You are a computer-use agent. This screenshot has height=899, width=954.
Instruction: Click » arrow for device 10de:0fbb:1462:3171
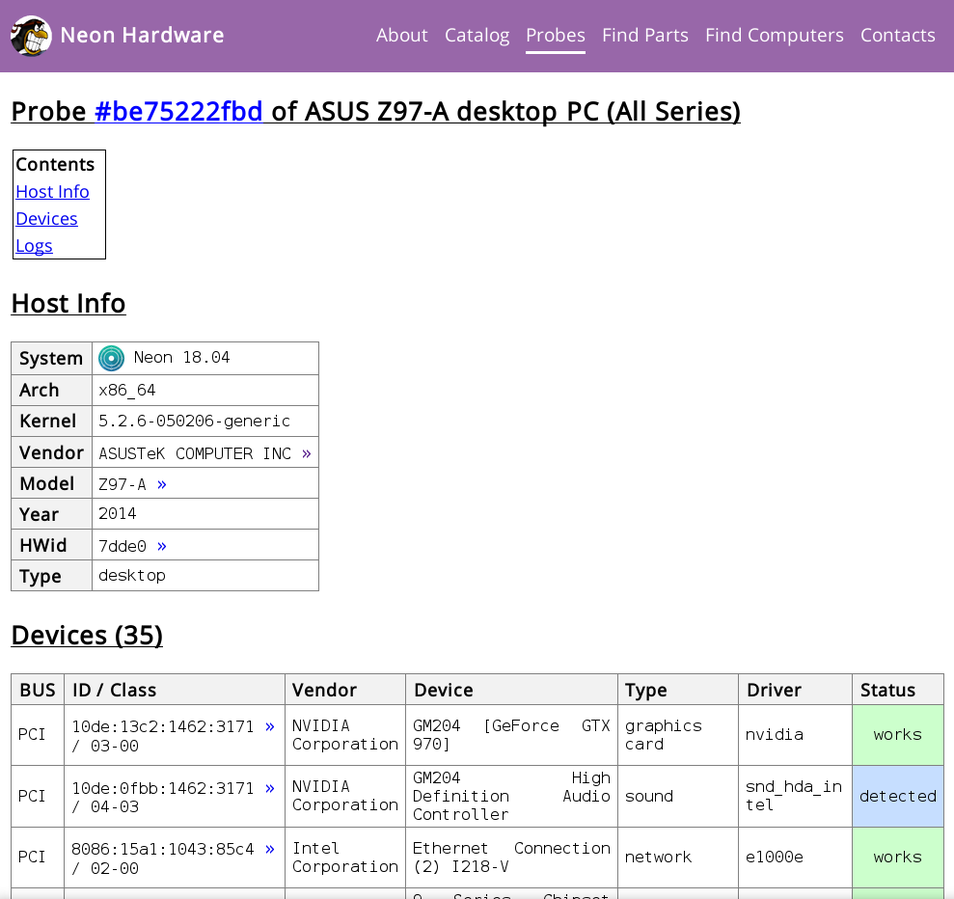(269, 788)
